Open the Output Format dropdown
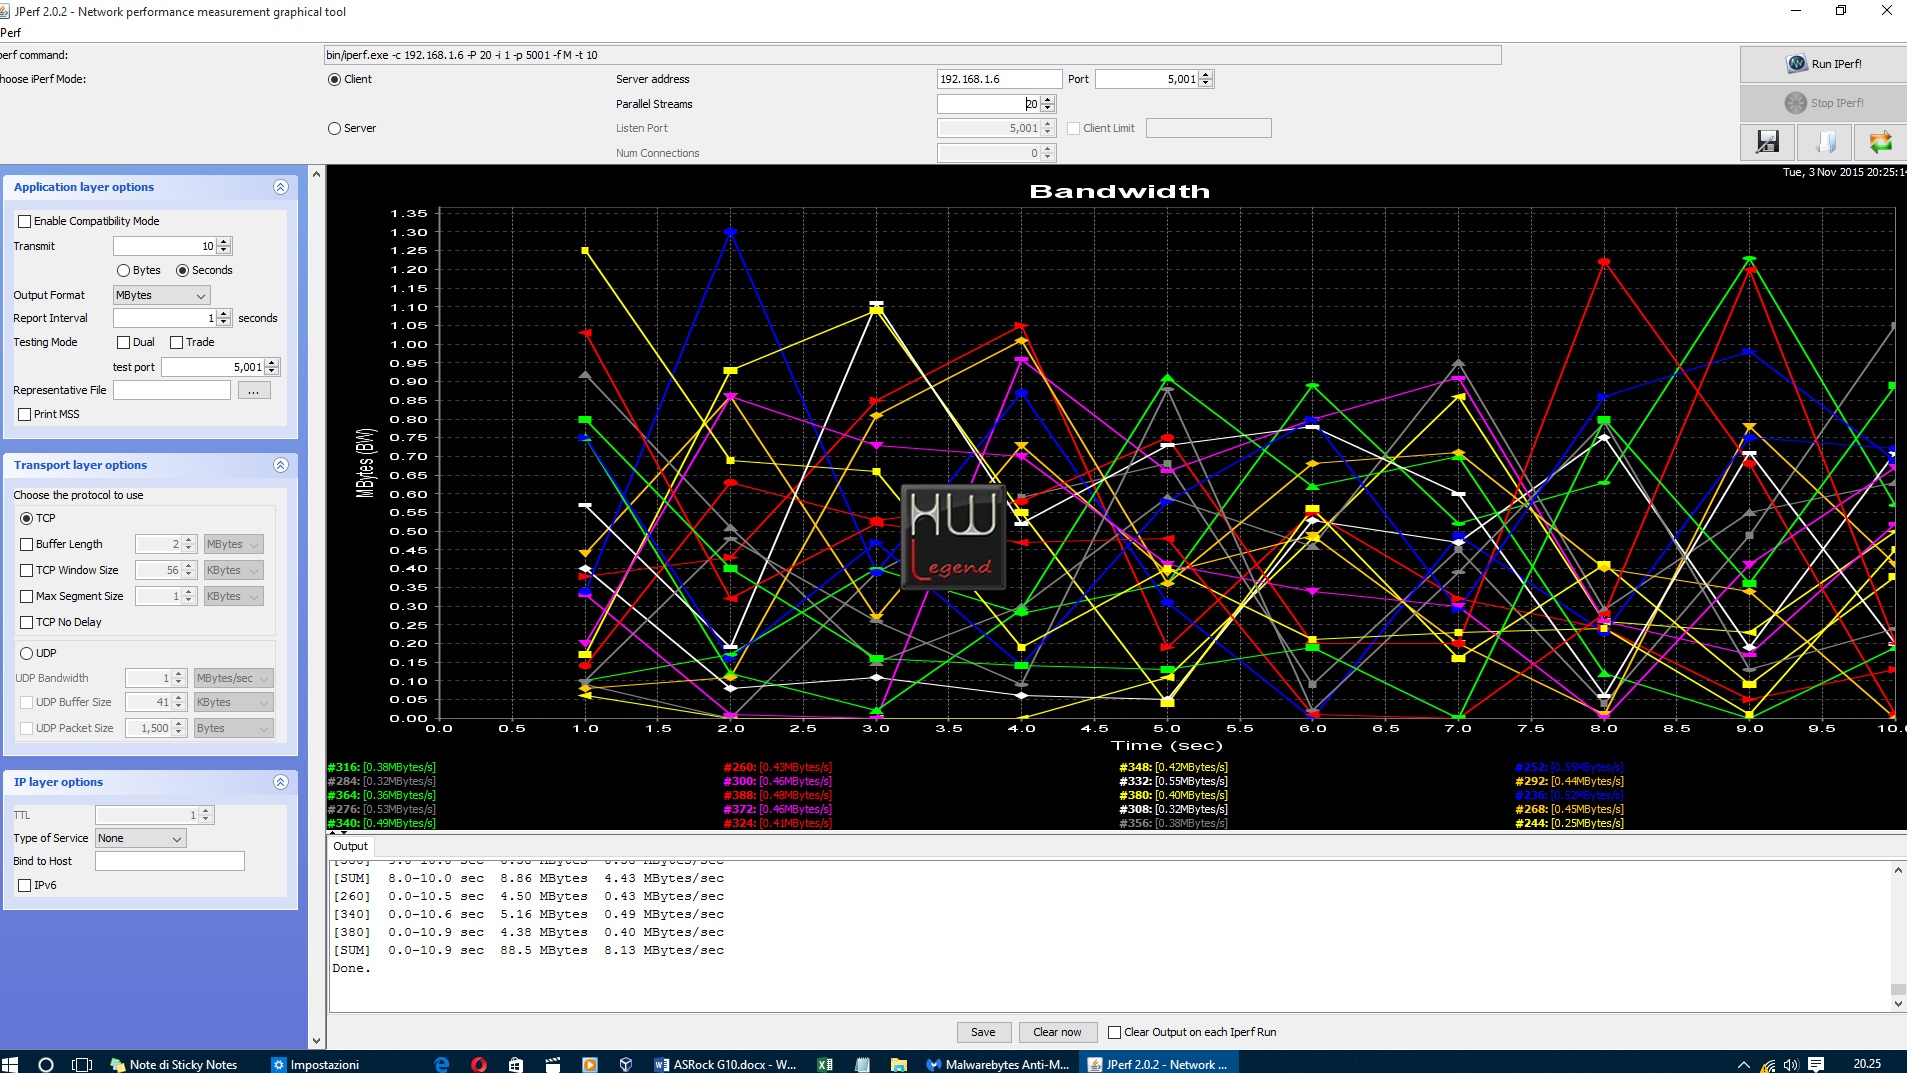This screenshot has width=1907, height=1073. click(x=162, y=295)
